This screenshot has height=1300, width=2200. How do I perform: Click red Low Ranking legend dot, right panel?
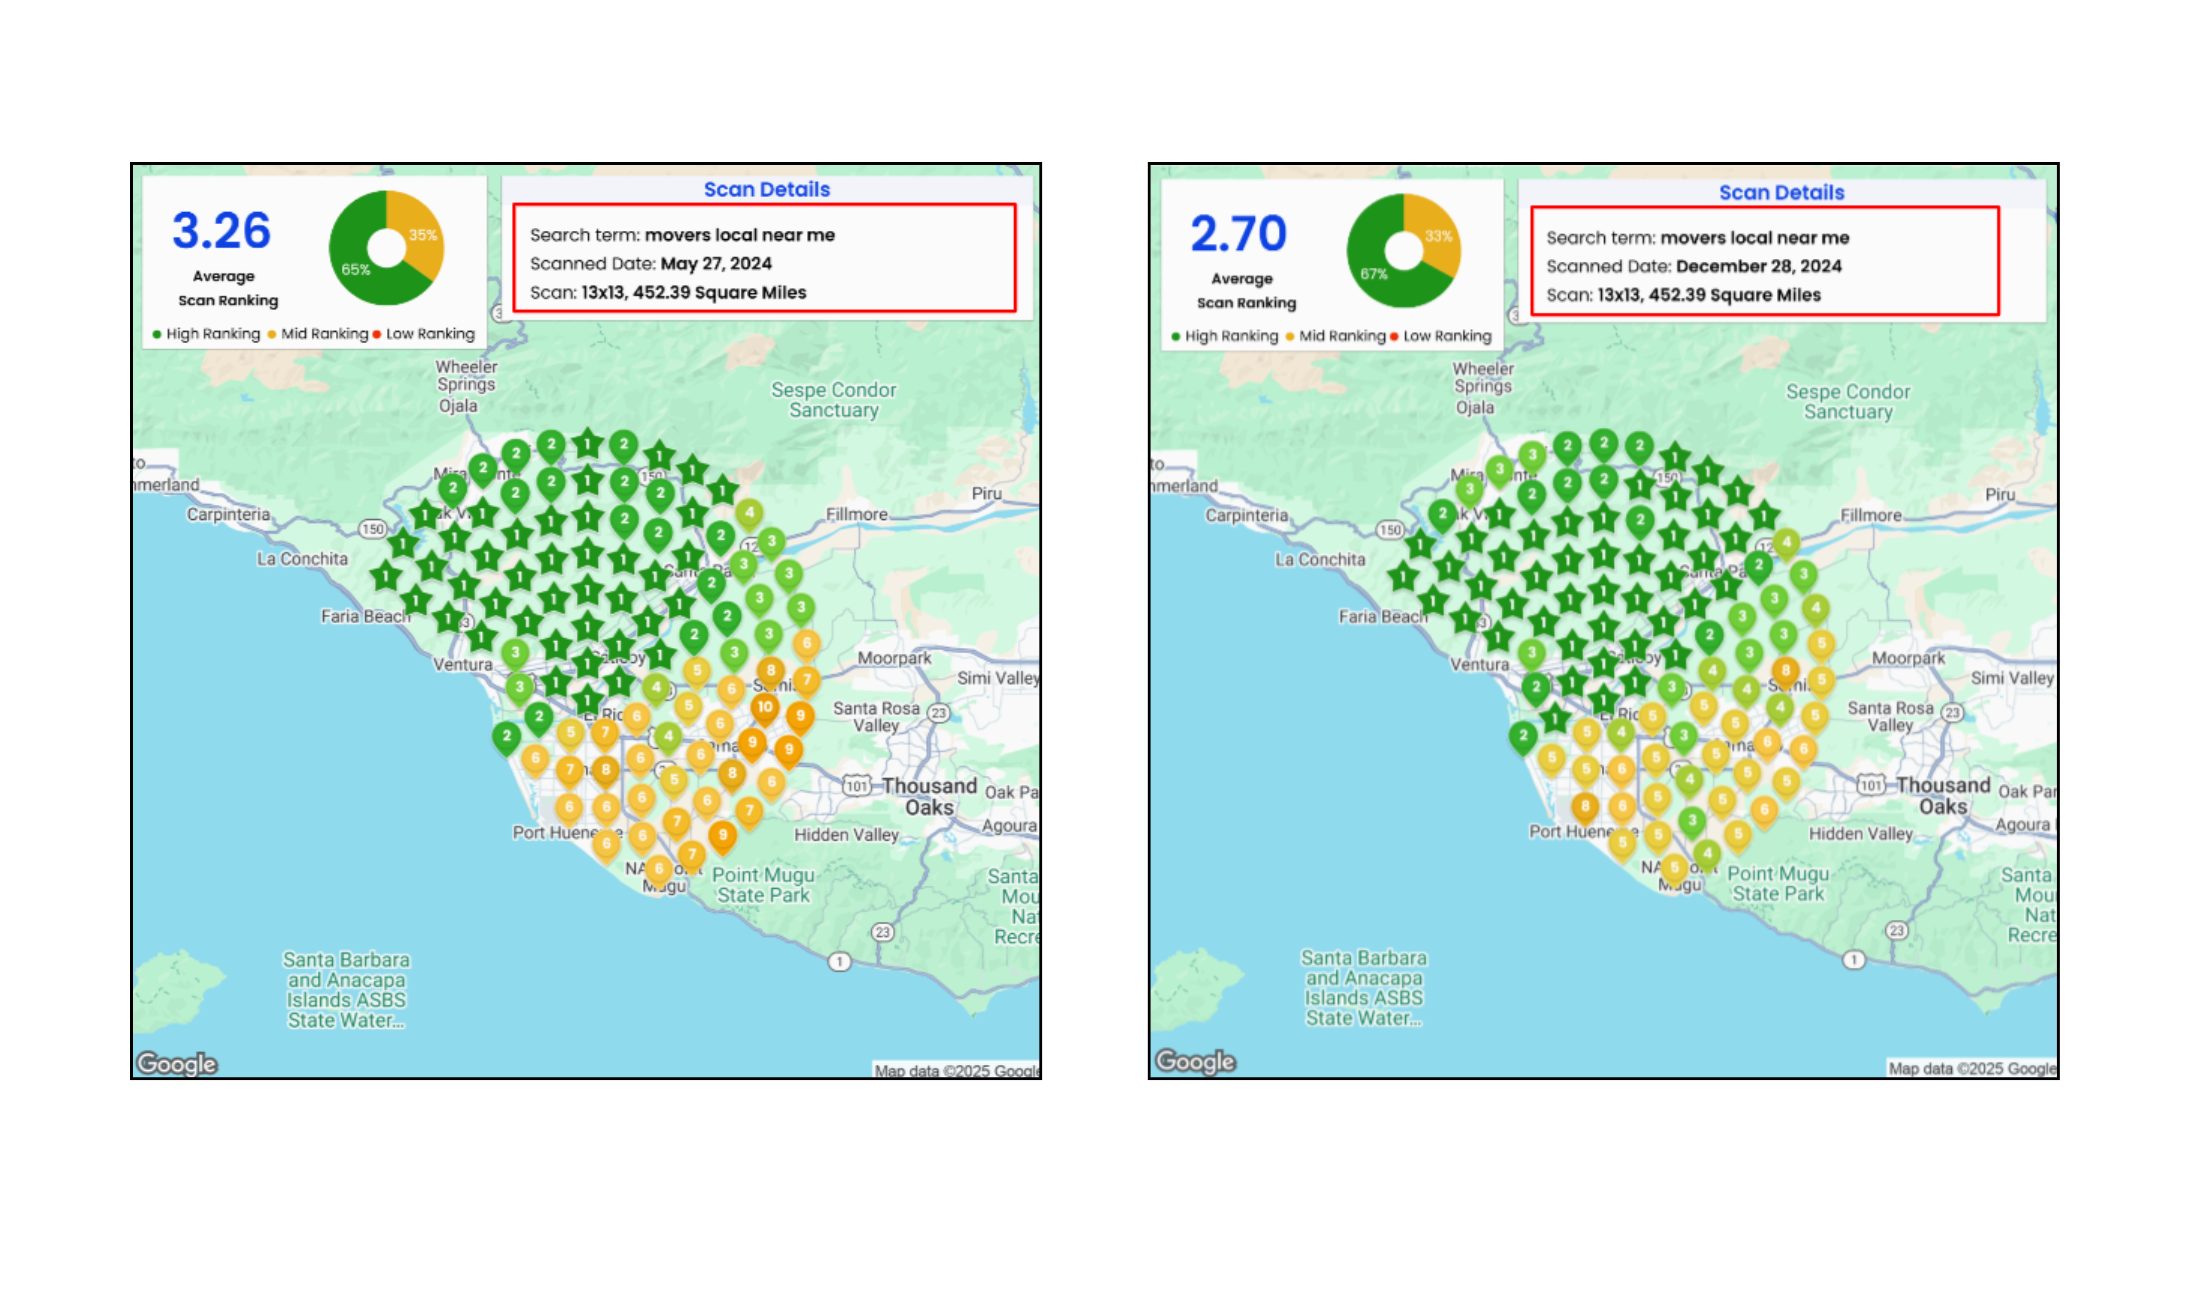coord(1394,337)
